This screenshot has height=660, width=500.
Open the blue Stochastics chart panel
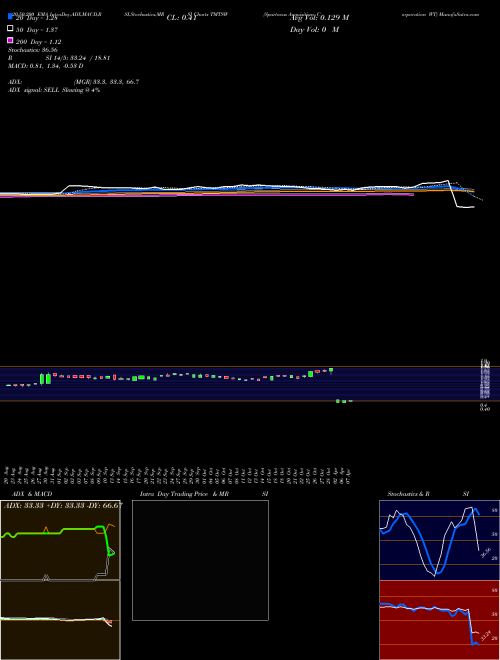tap(439, 540)
